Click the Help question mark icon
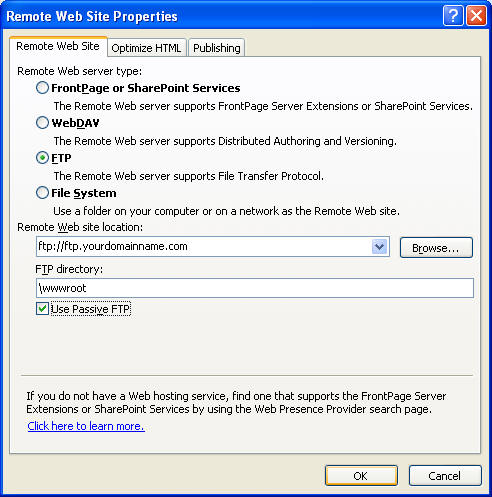The height and width of the screenshot is (497, 492). click(x=453, y=16)
